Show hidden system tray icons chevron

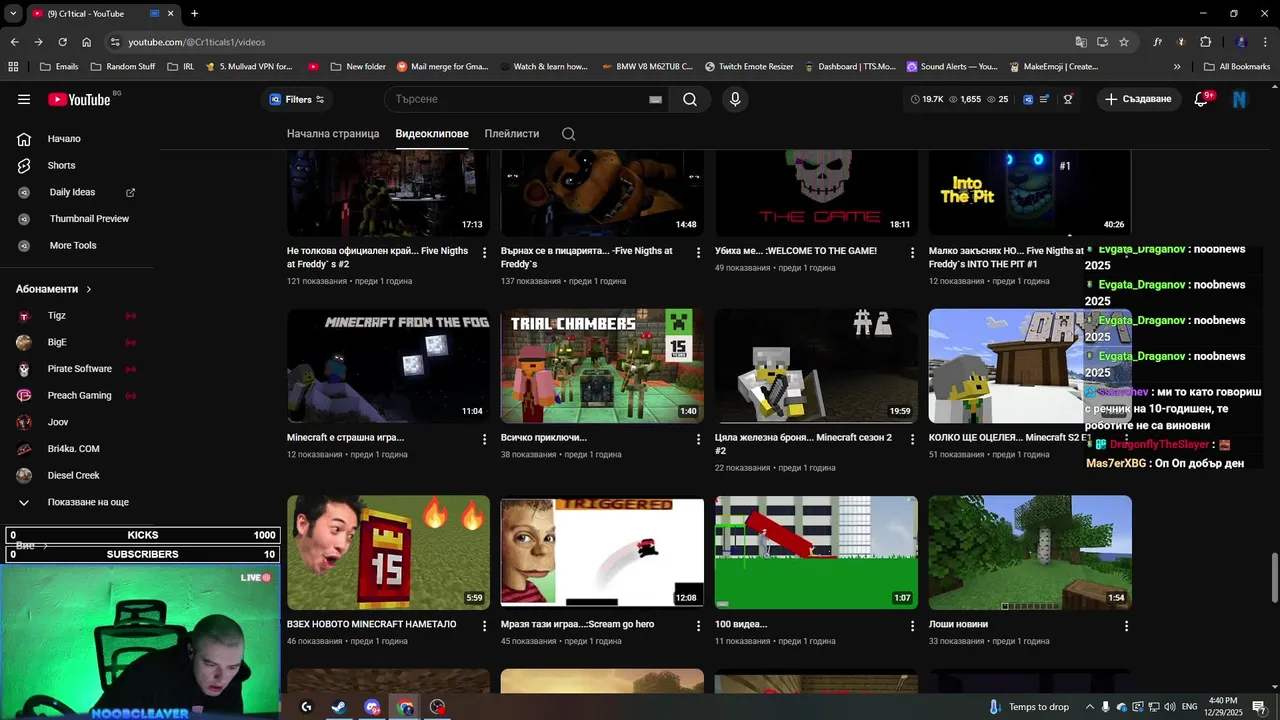tap(1090, 707)
